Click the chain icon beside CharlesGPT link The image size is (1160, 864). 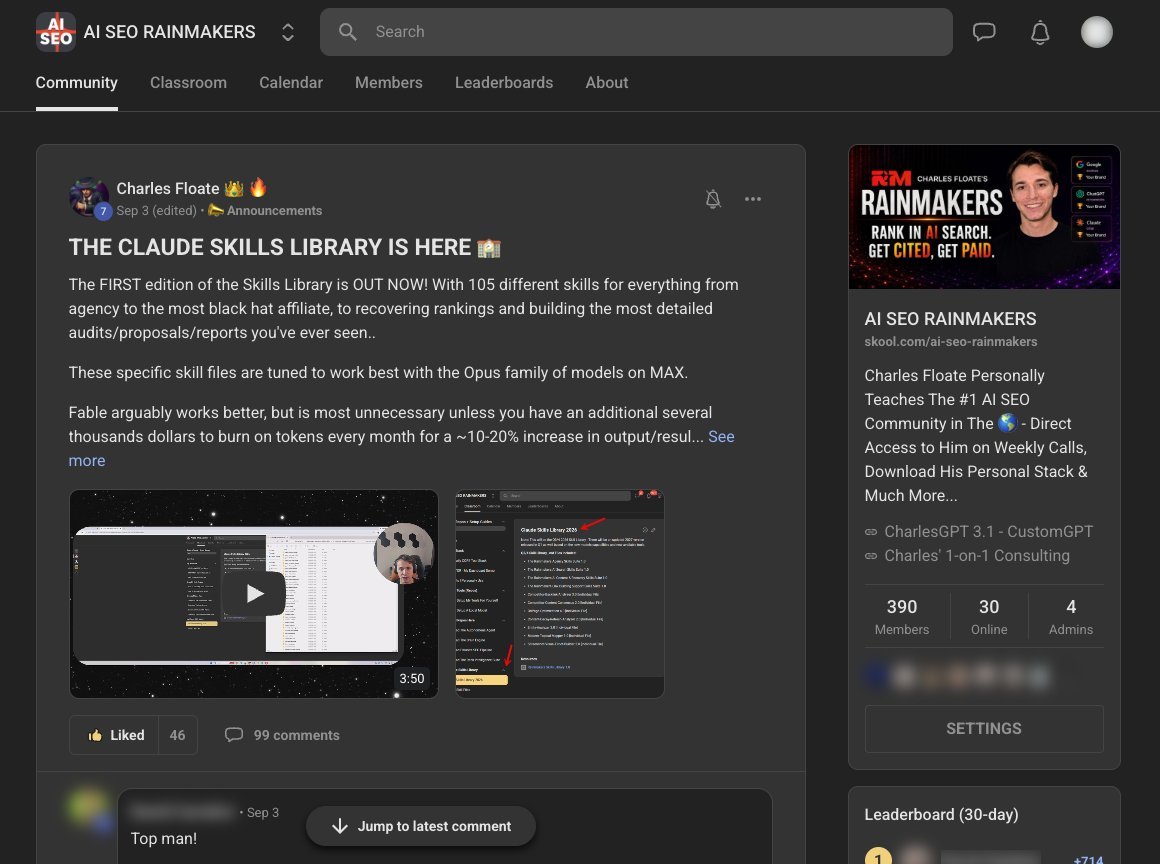871,532
